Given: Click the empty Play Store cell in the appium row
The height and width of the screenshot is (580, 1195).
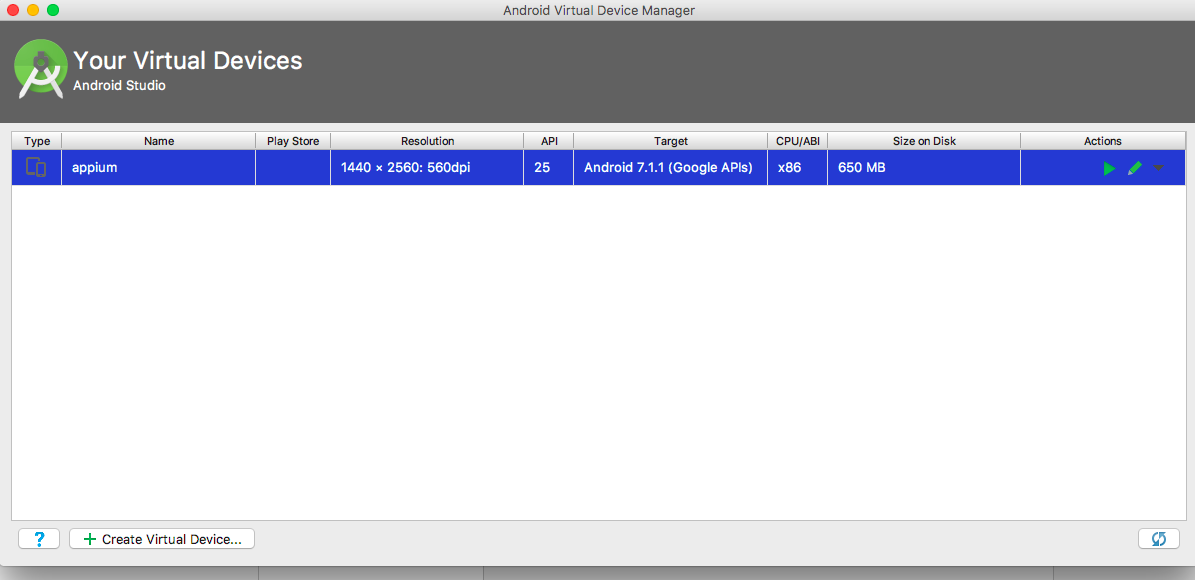Looking at the screenshot, I should 293,168.
